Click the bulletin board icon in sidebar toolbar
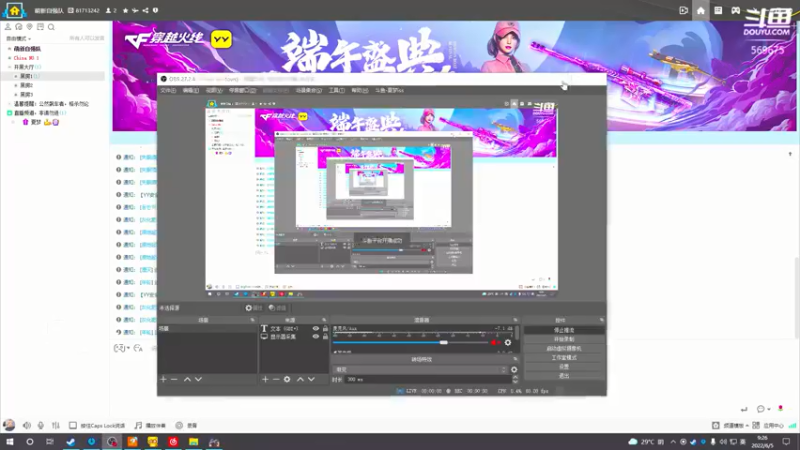This screenshot has width=800, height=450. (40, 27)
